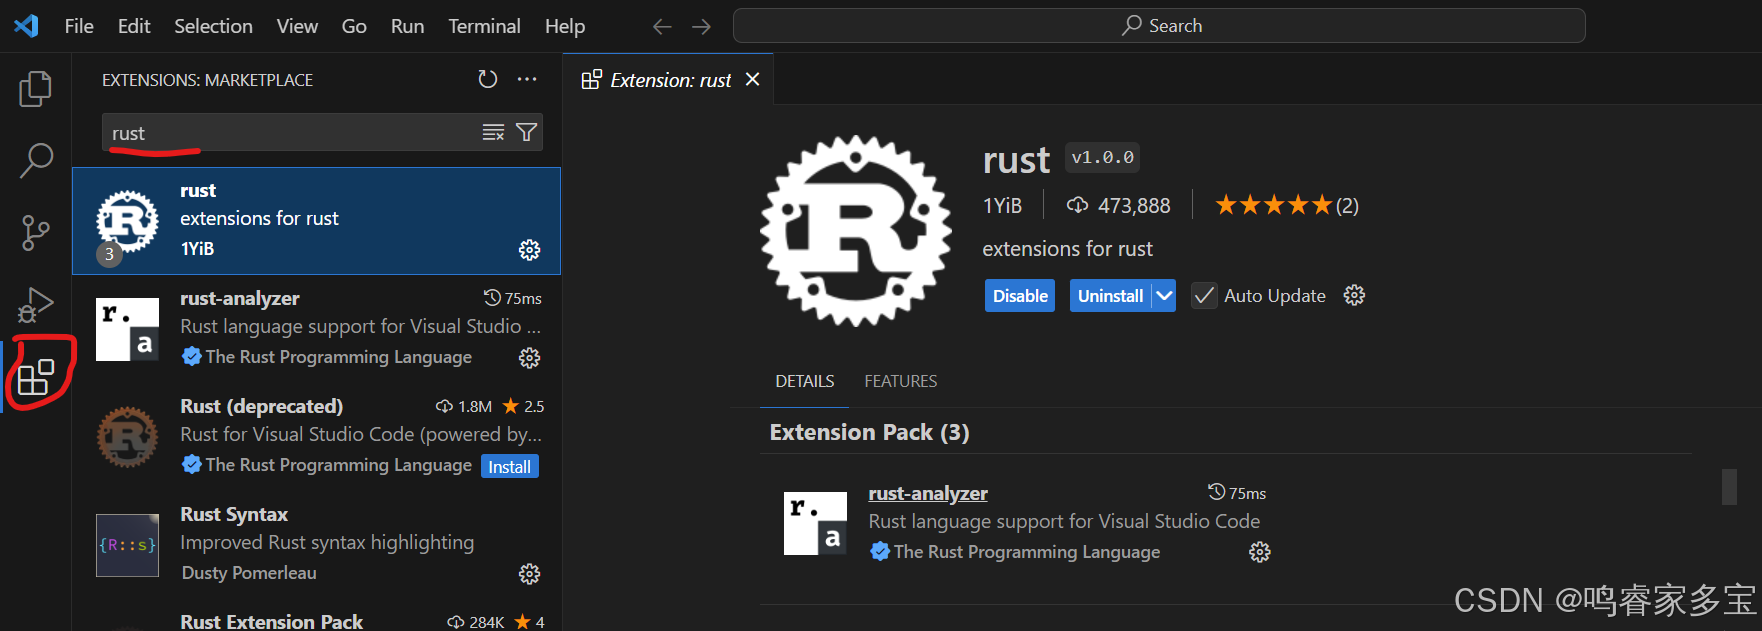1762x631 pixels.
Task: Open the Run menu
Action: click(x=407, y=26)
